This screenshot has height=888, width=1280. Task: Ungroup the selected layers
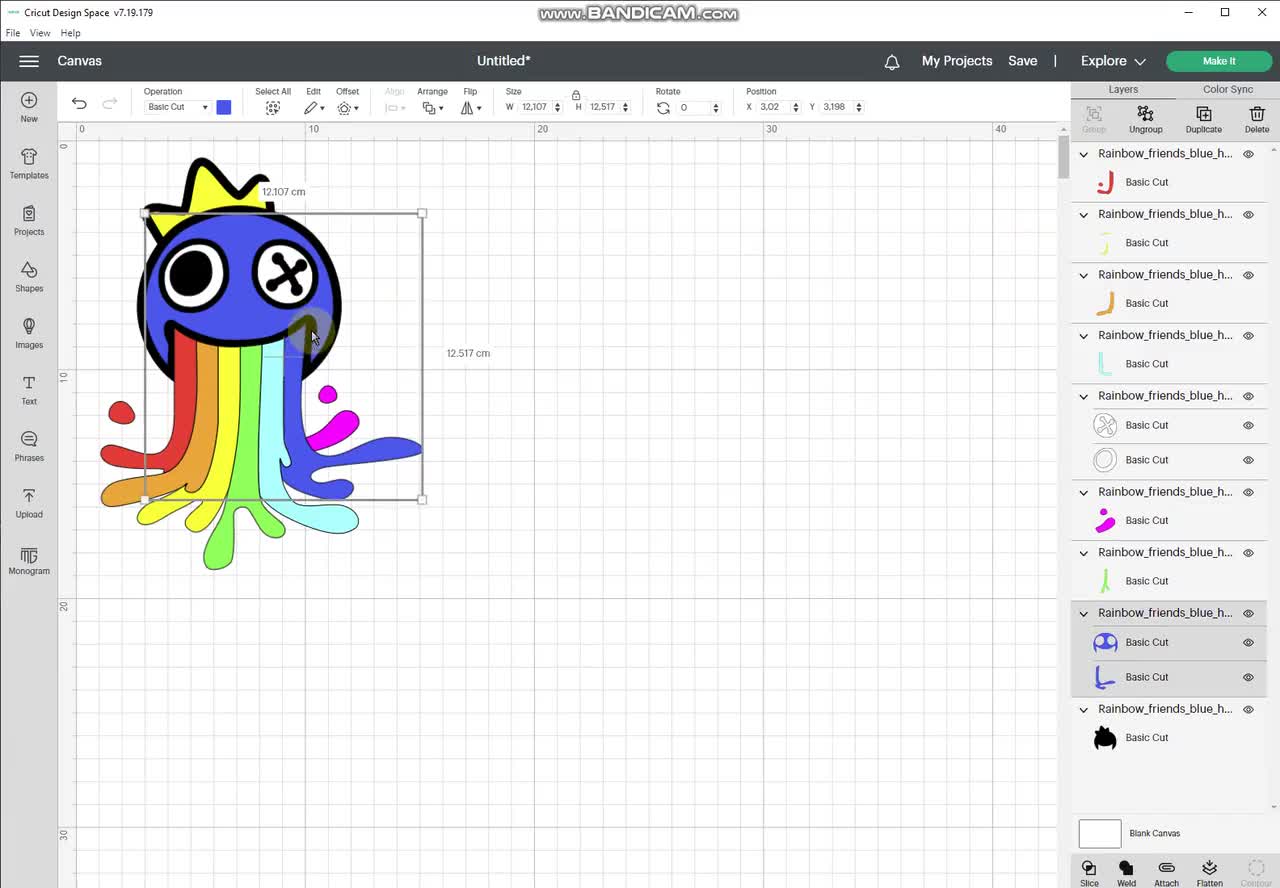point(1146,120)
